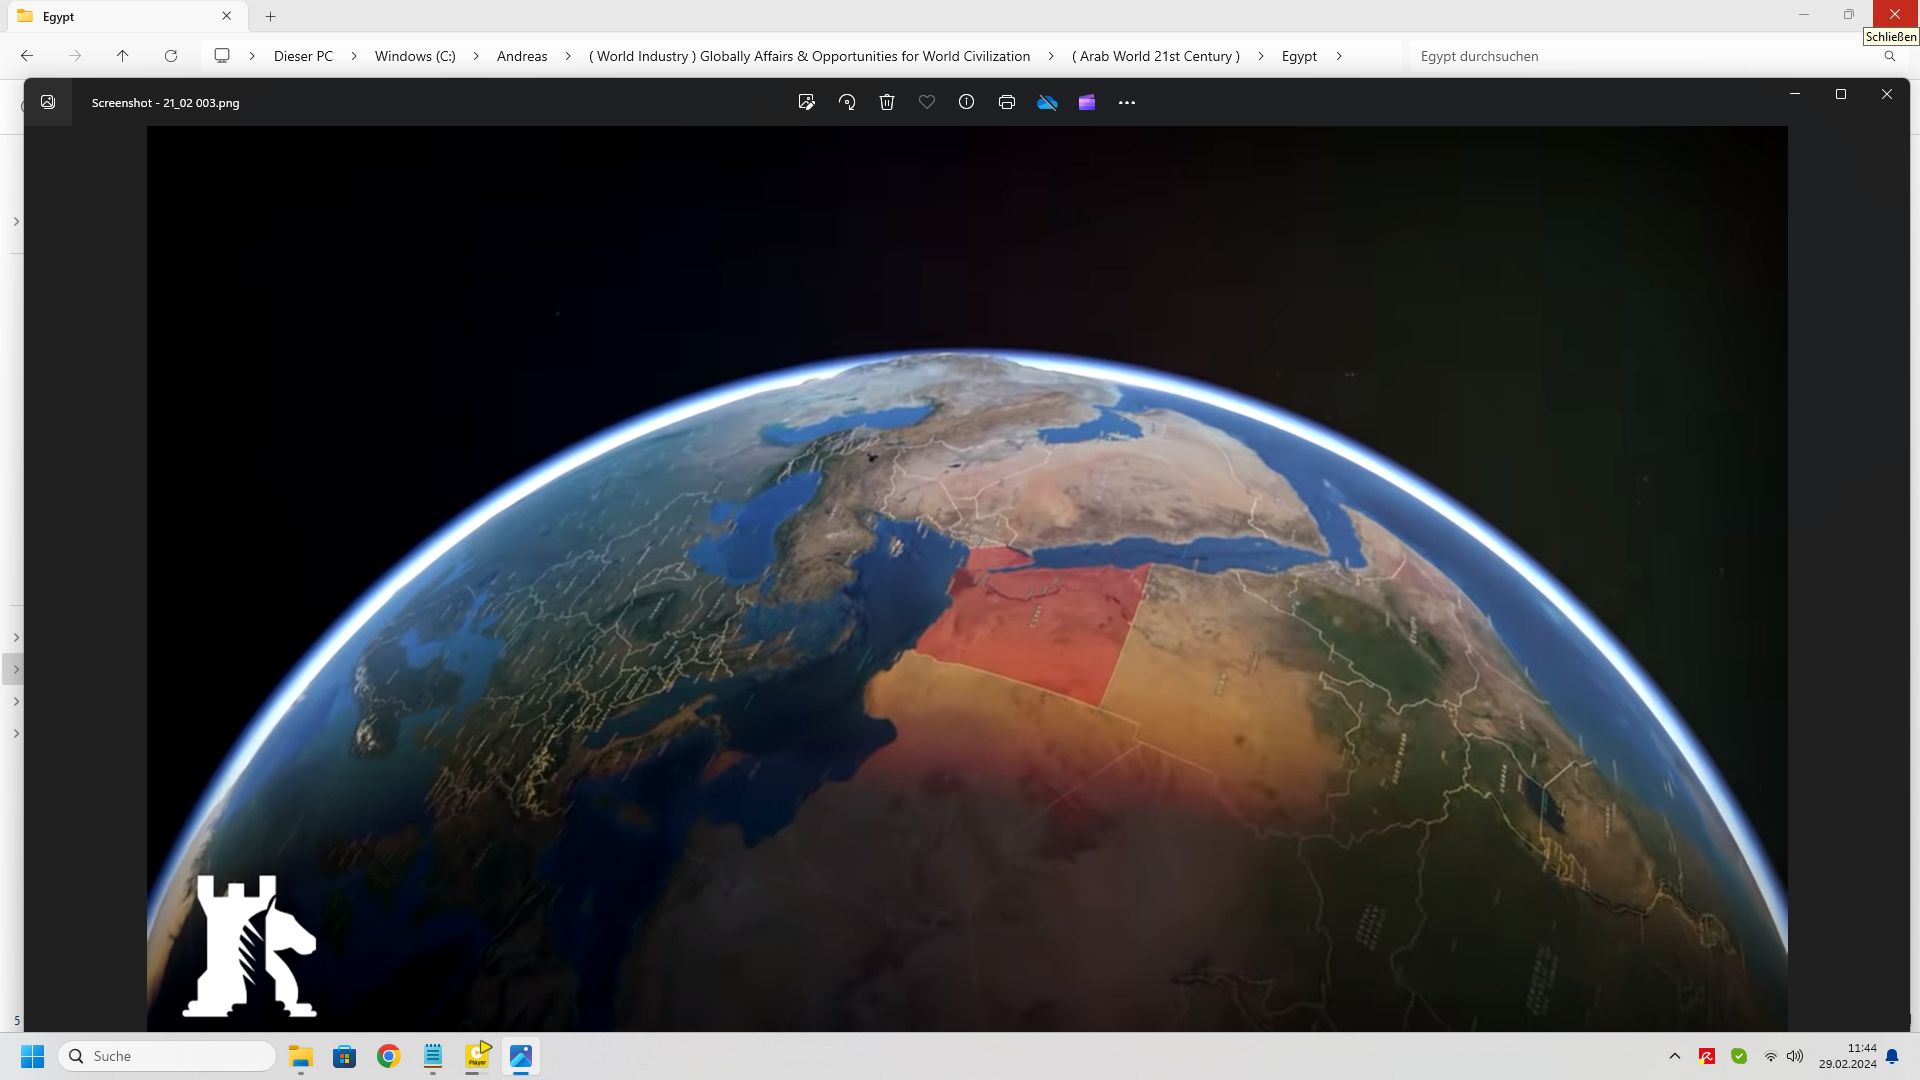Add a new Explorer tab
The height and width of the screenshot is (1080, 1920).
[x=270, y=16]
